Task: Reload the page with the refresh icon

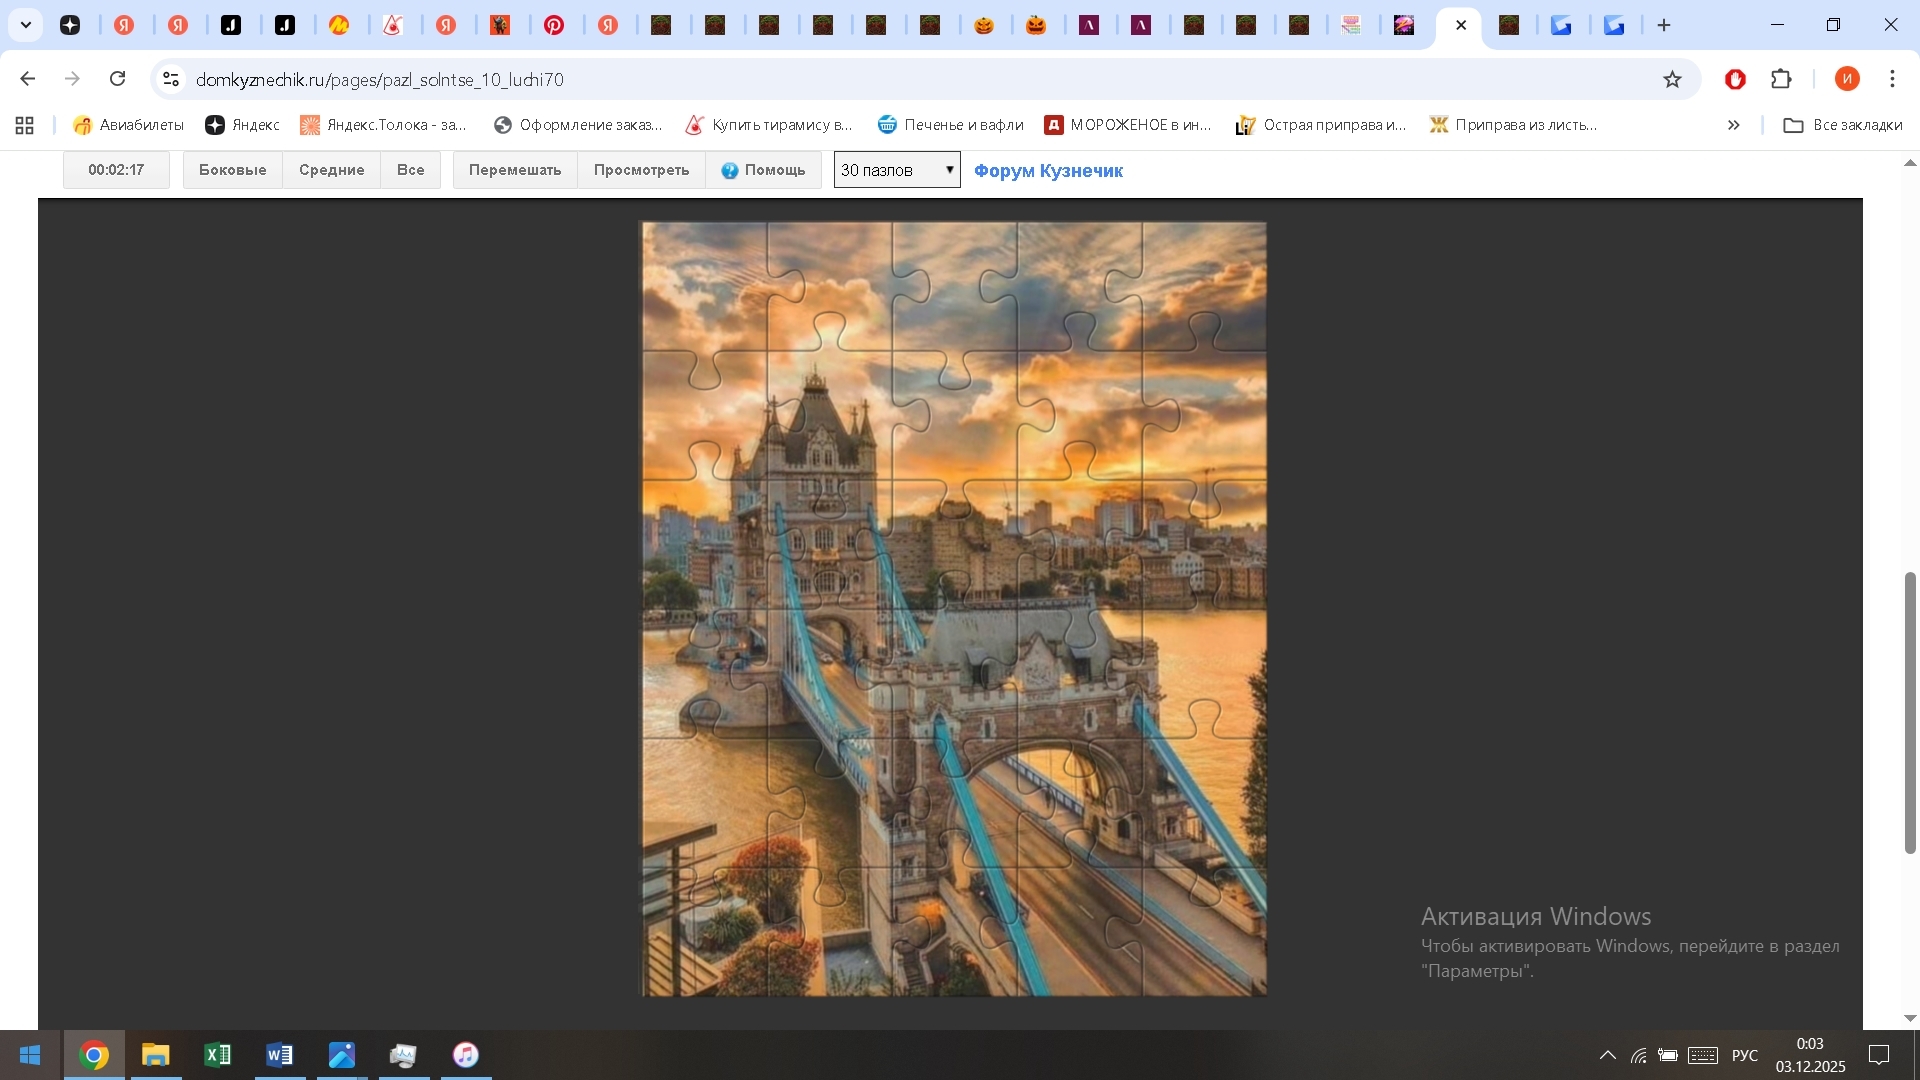Action: (x=118, y=79)
